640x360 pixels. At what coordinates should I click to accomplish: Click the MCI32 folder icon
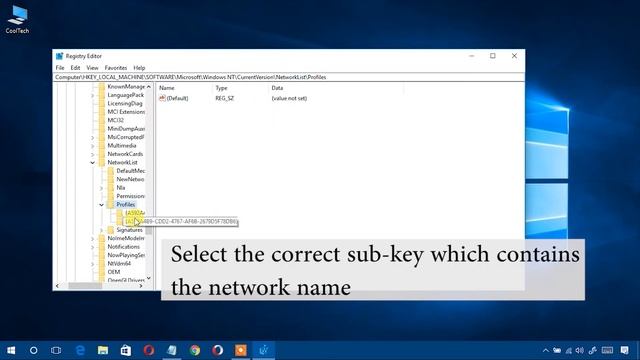pos(102,120)
